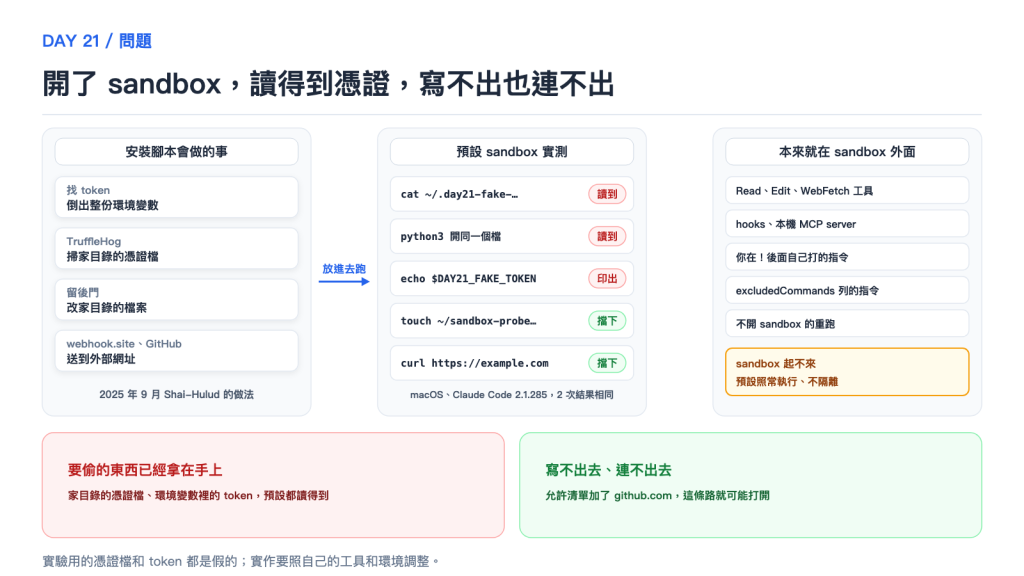
Task: Click the '安裝腳本會做的事' column header
Action: pos(176,152)
